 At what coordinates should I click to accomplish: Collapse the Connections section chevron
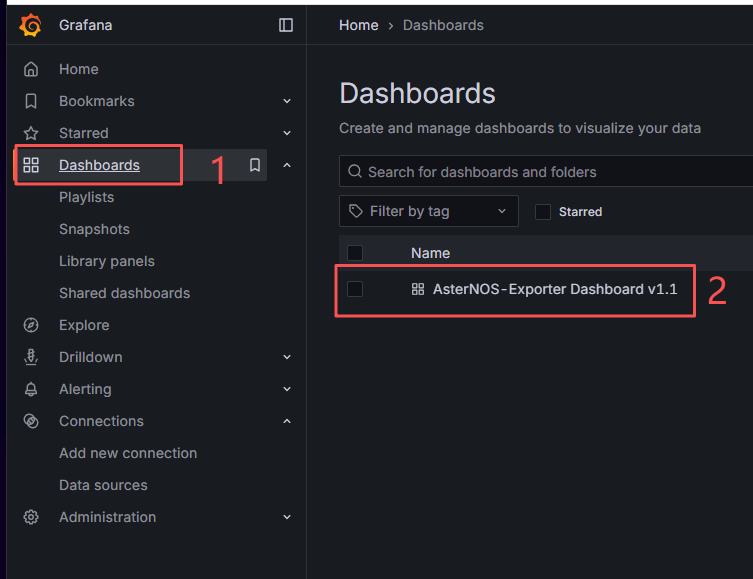click(287, 421)
